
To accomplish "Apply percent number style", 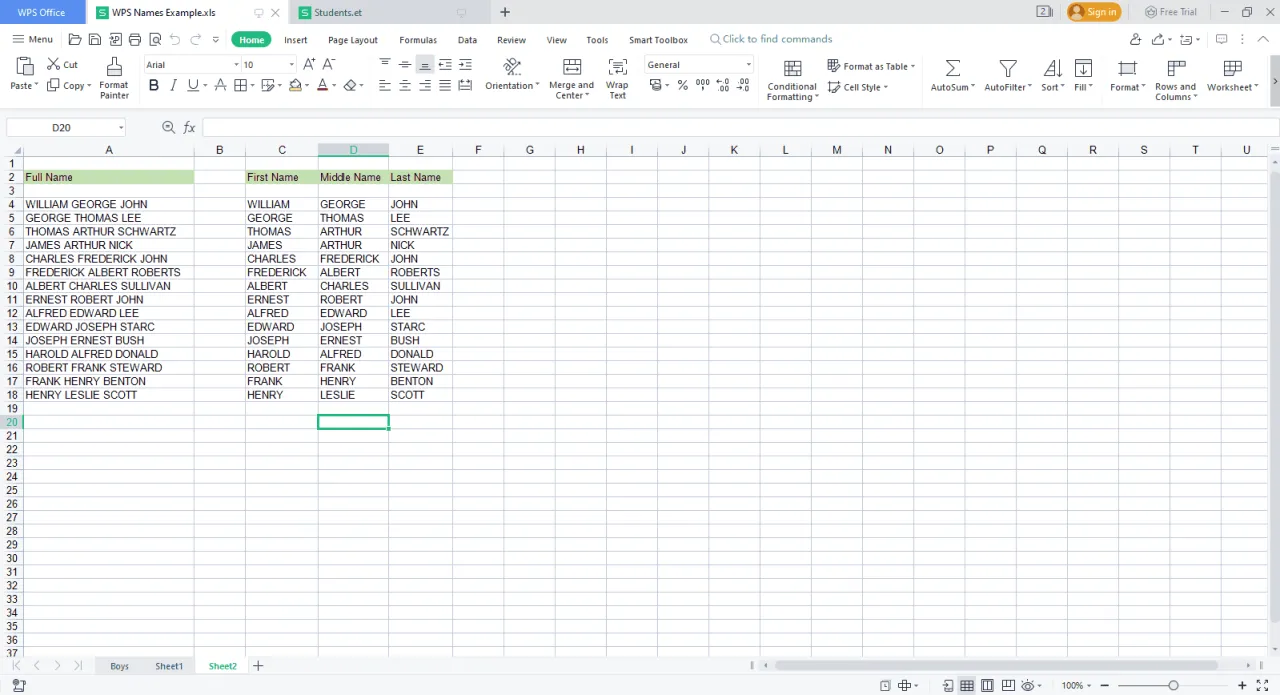I will pyautogui.click(x=682, y=85).
